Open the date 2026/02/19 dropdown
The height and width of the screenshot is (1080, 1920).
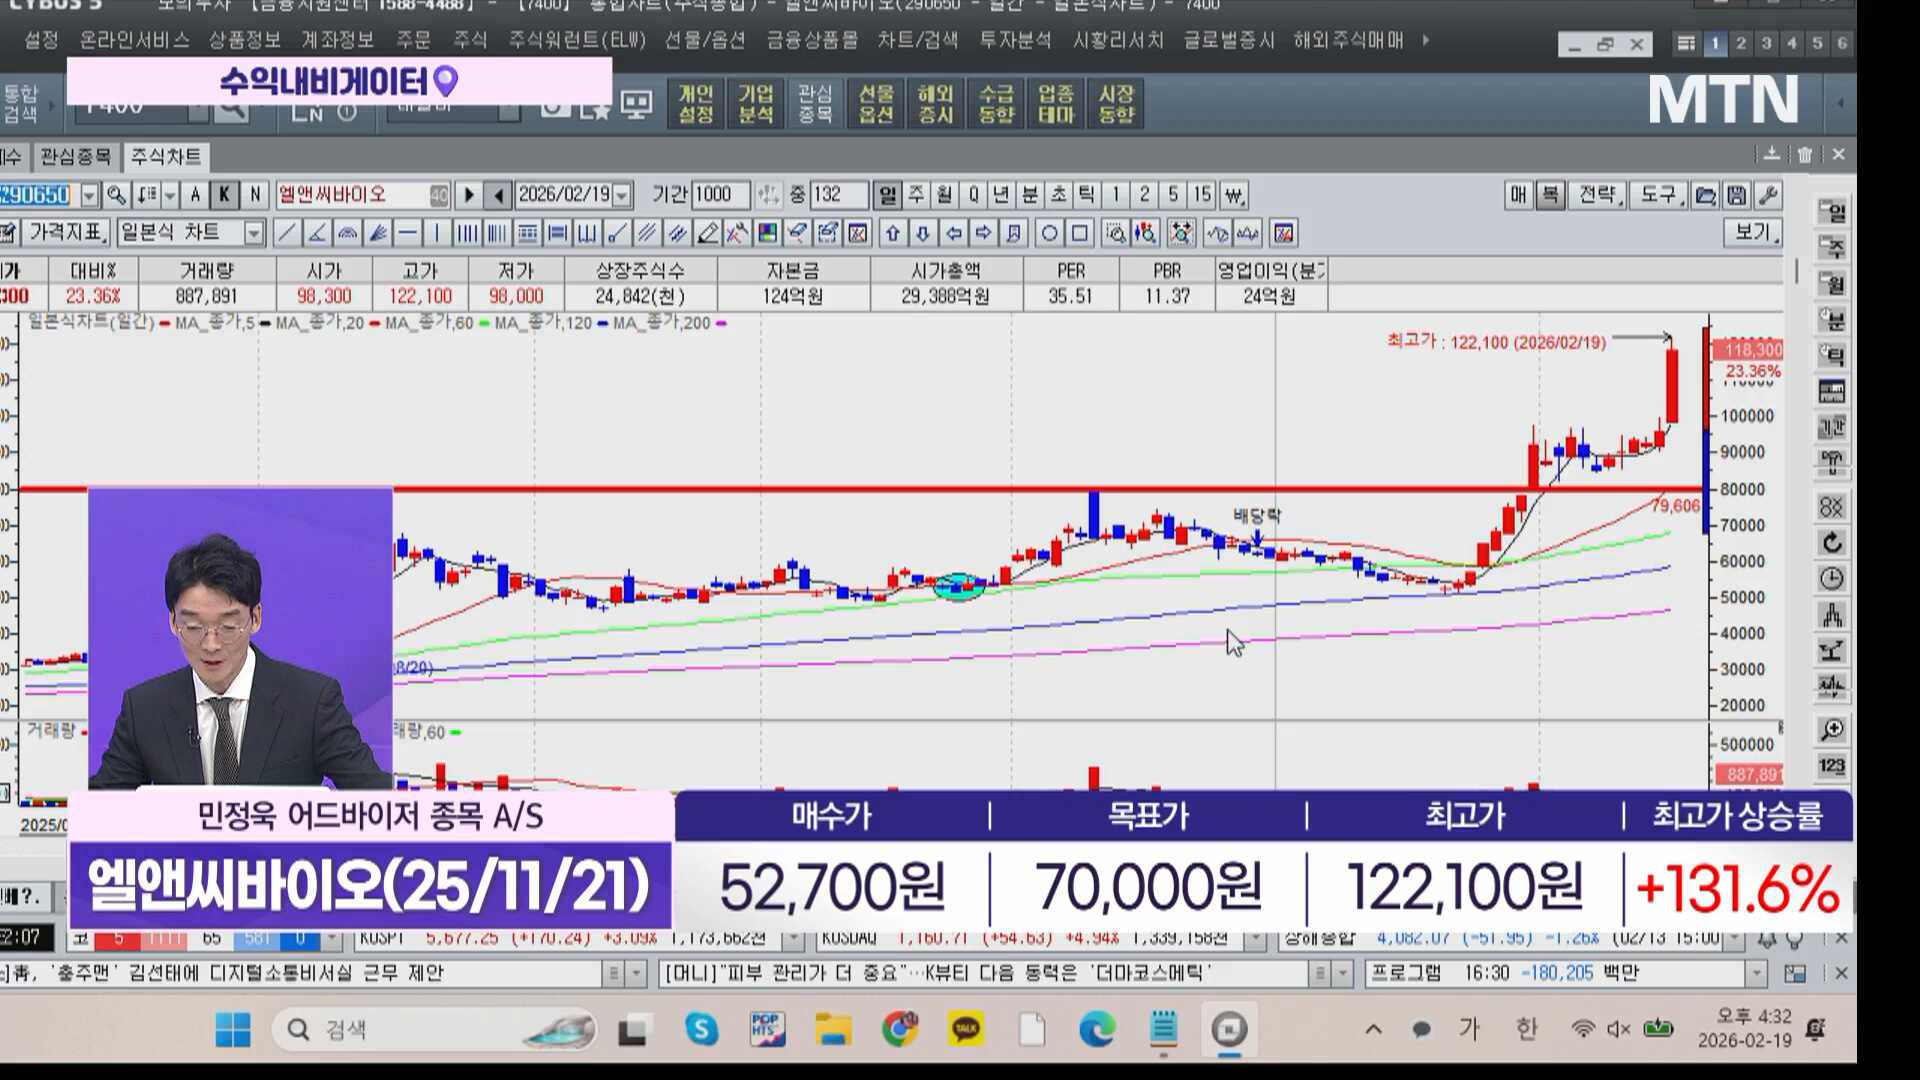622,195
